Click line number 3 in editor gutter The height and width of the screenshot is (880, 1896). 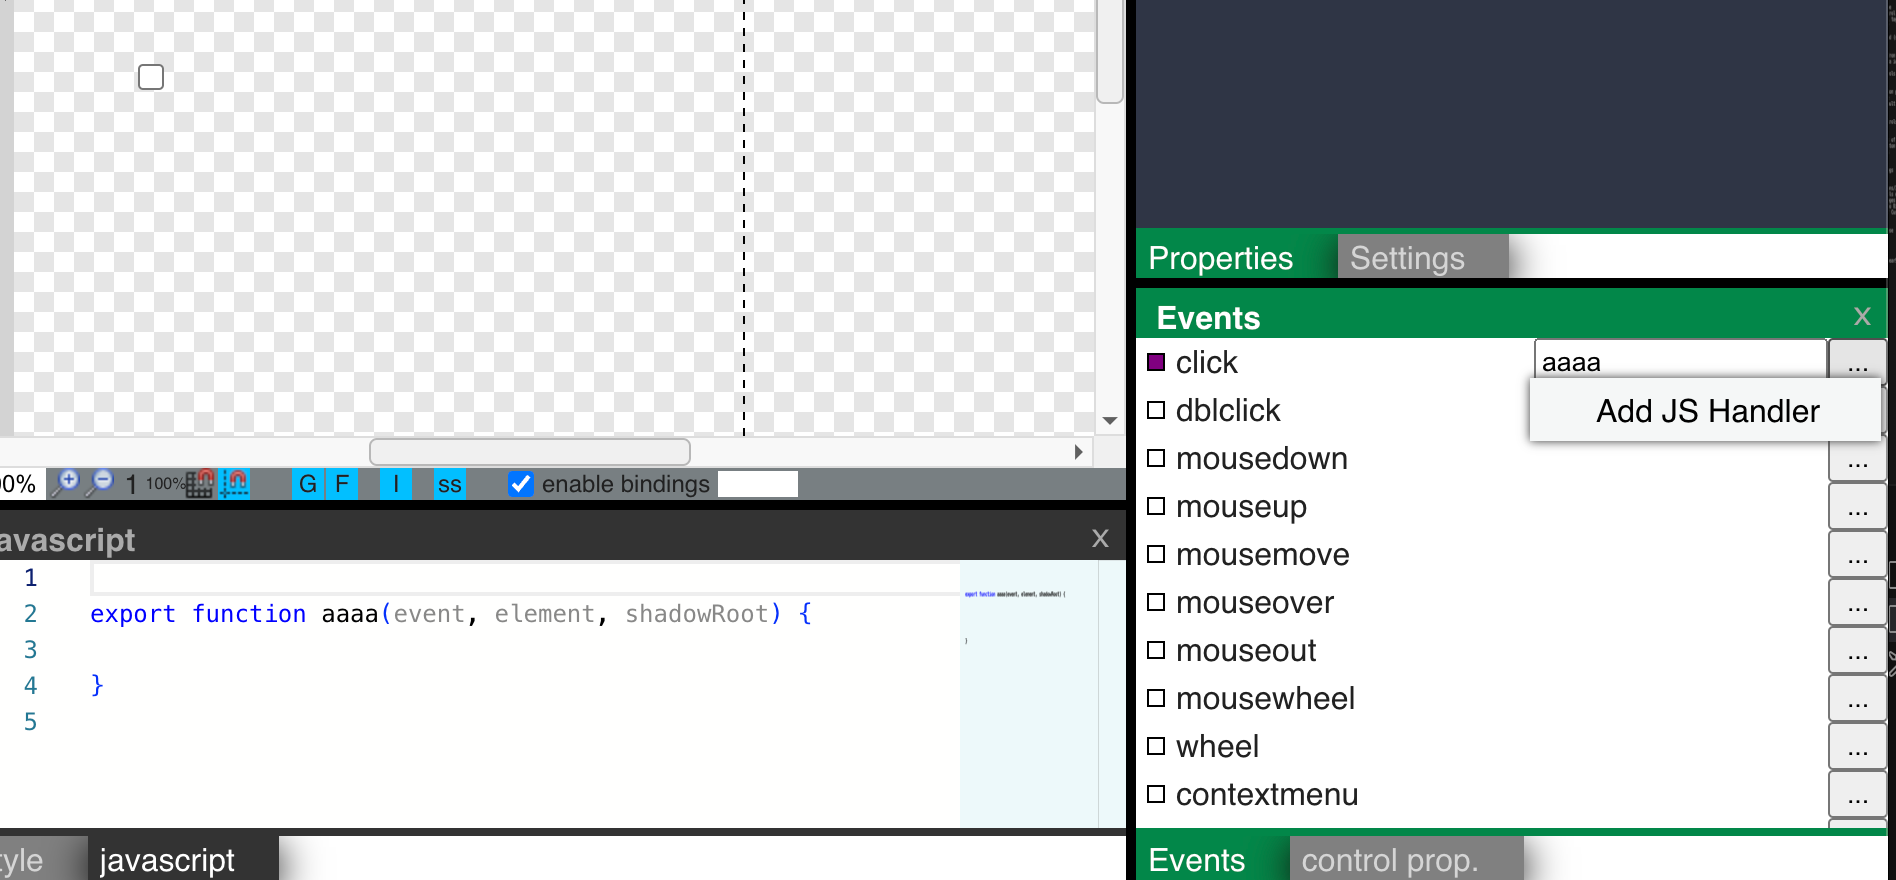pos(31,650)
